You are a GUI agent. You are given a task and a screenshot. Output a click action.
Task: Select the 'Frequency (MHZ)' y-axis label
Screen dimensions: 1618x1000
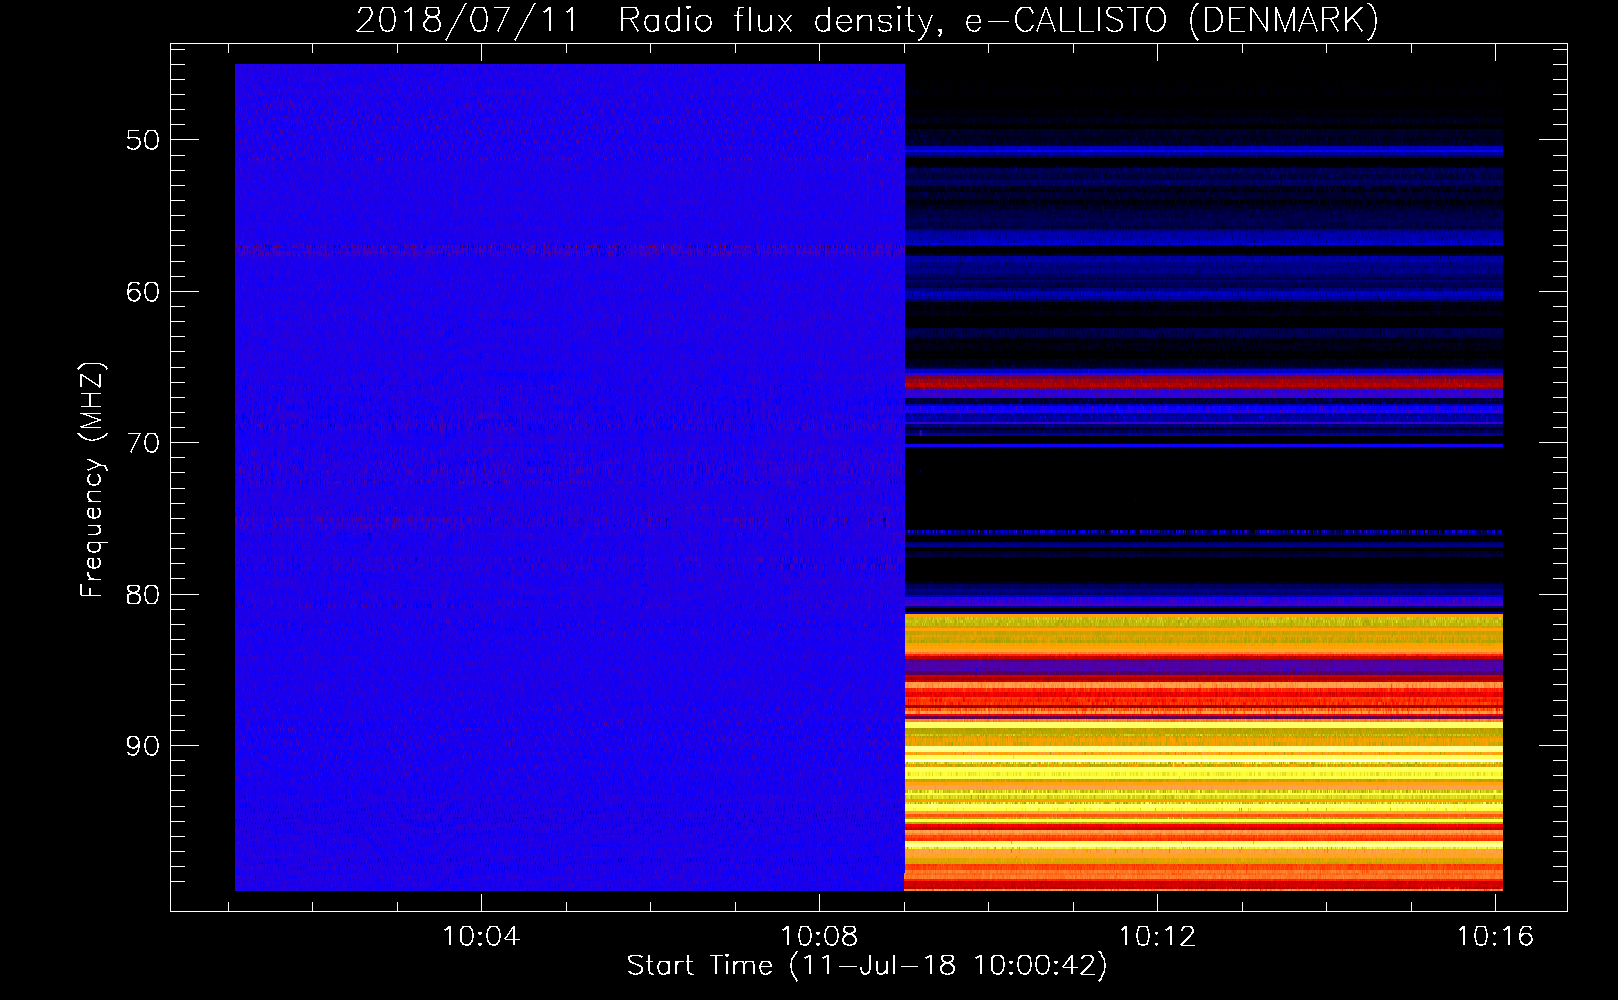coord(92,479)
